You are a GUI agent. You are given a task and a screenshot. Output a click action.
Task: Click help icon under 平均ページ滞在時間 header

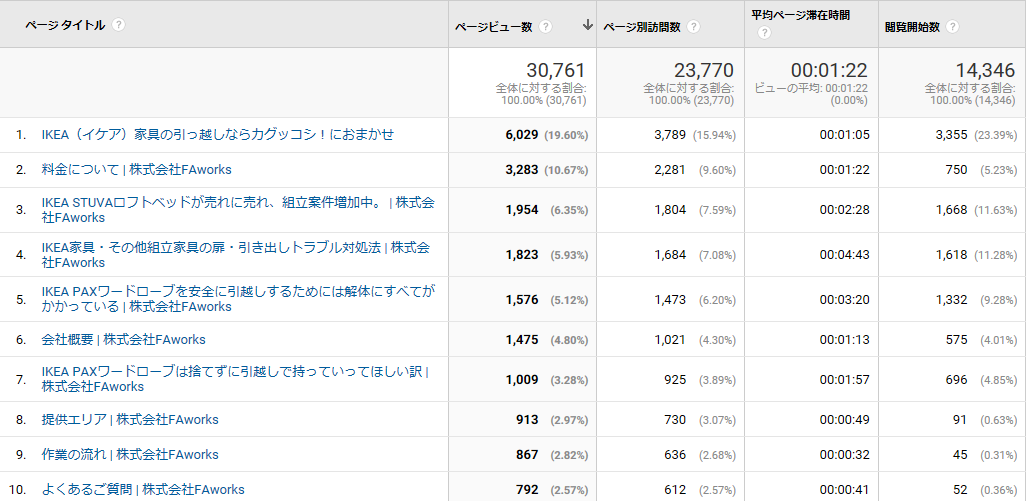point(764,33)
